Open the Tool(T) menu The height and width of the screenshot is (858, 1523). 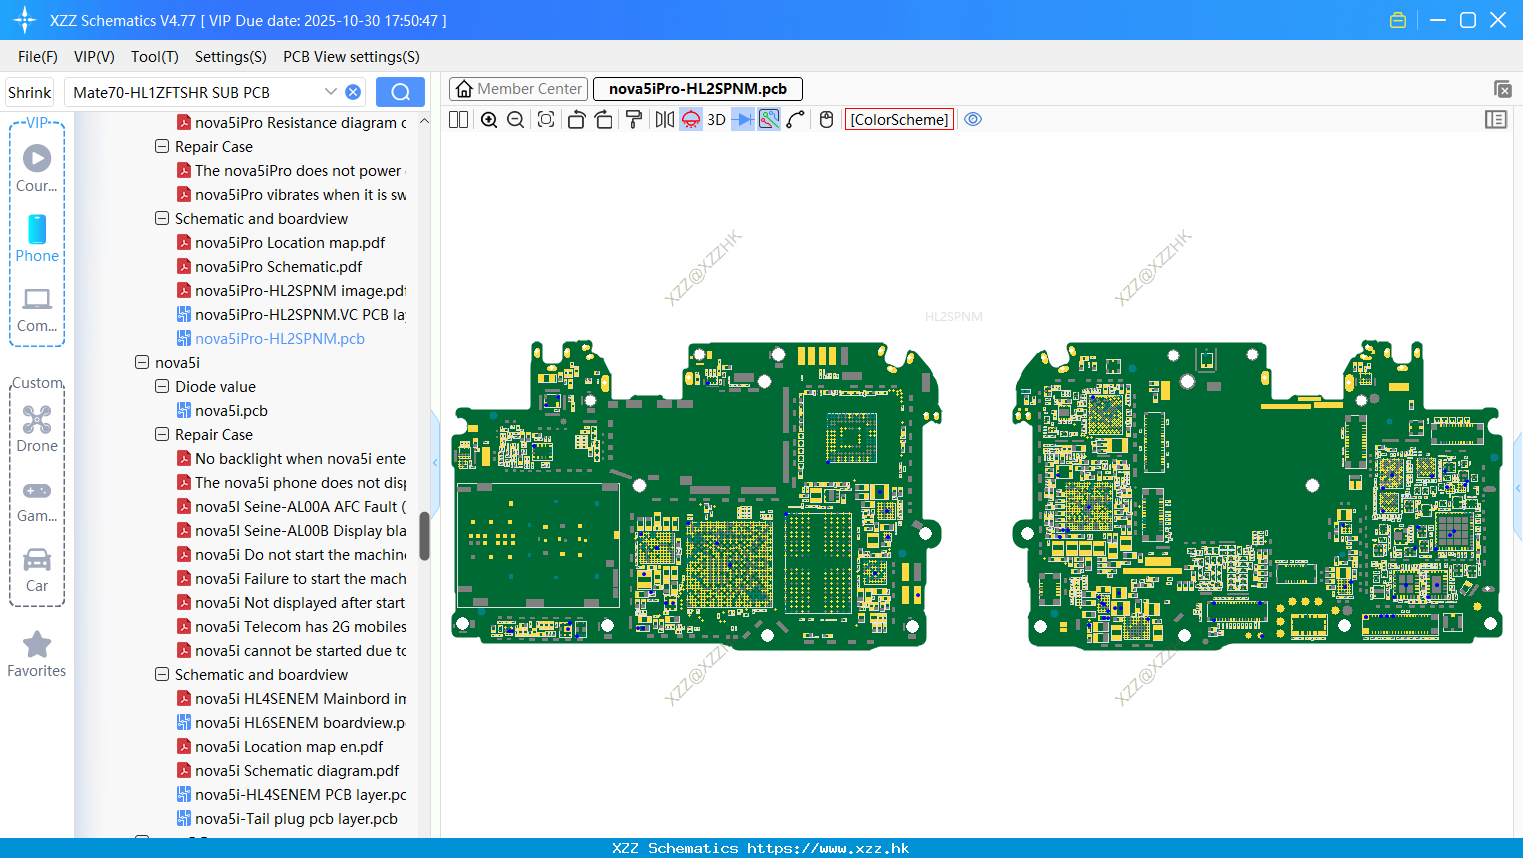(x=155, y=57)
